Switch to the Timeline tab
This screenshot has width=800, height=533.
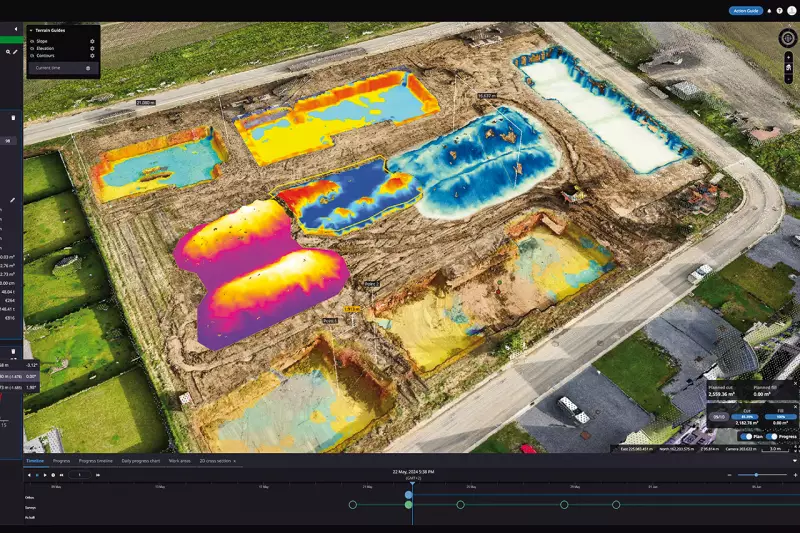(35, 461)
